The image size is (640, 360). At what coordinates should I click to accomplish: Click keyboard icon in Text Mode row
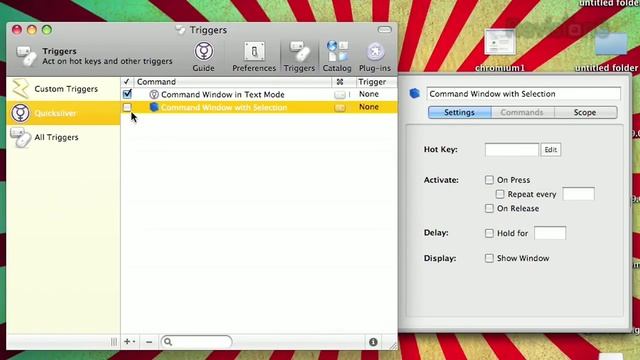[340, 95]
